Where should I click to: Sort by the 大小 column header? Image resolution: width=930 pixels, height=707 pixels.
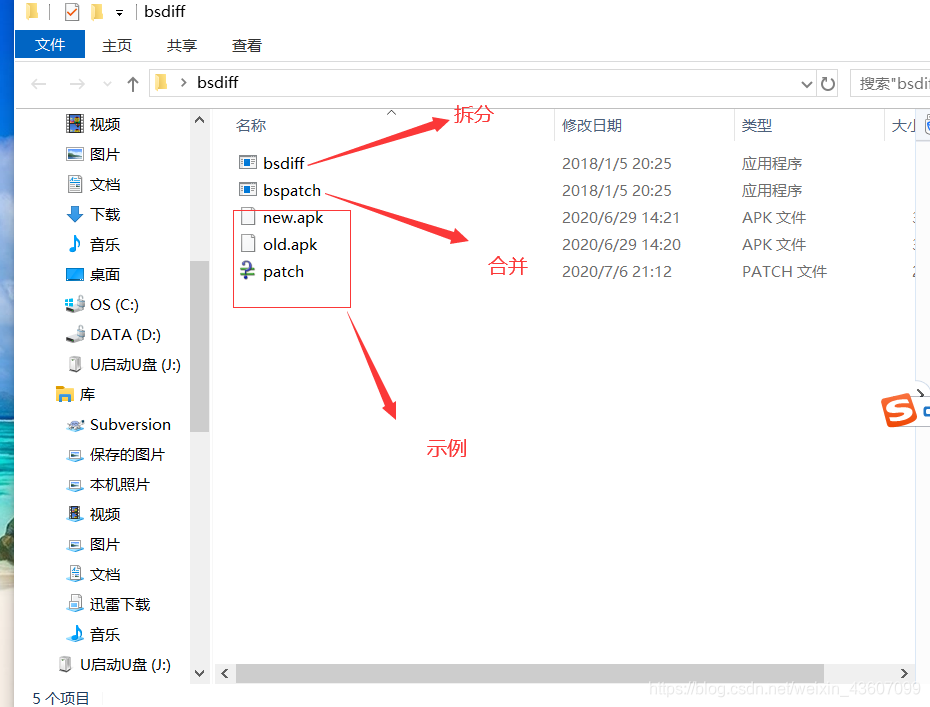903,125
